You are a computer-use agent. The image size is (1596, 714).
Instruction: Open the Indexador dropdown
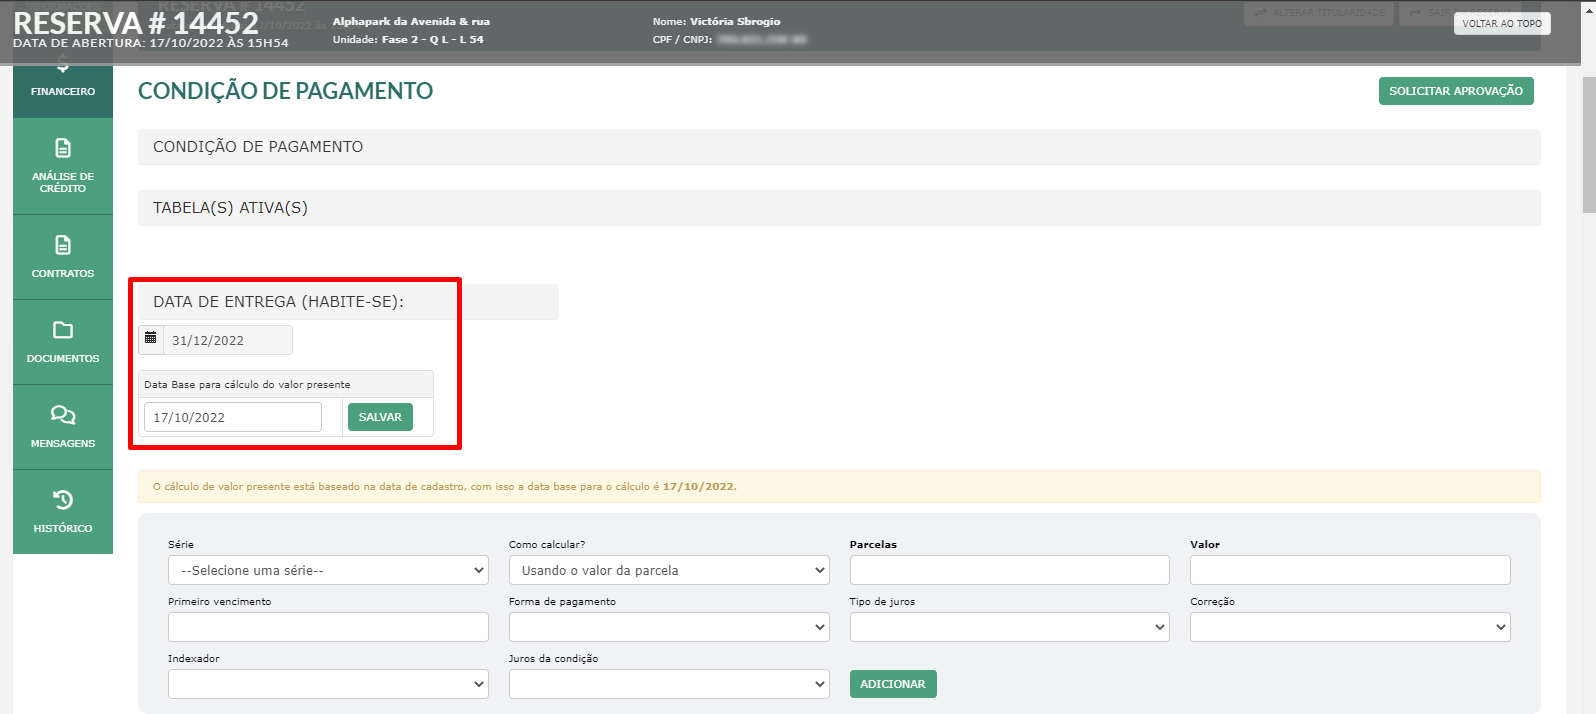(328, 684)
